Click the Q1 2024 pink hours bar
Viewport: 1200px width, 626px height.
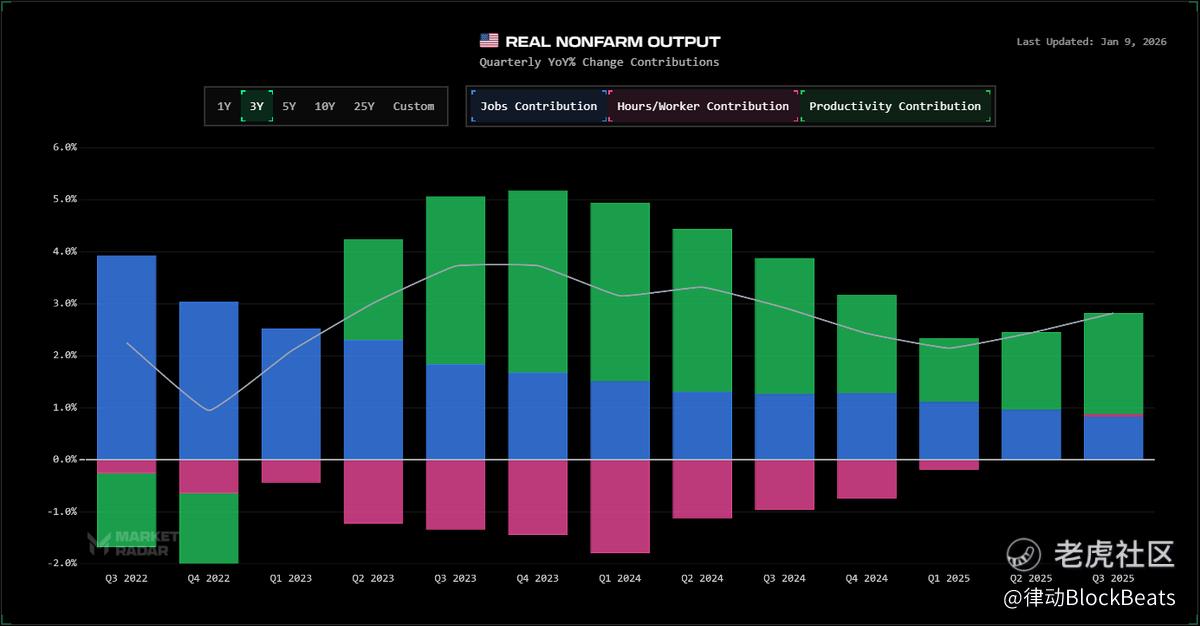click(x=620, y=506)
